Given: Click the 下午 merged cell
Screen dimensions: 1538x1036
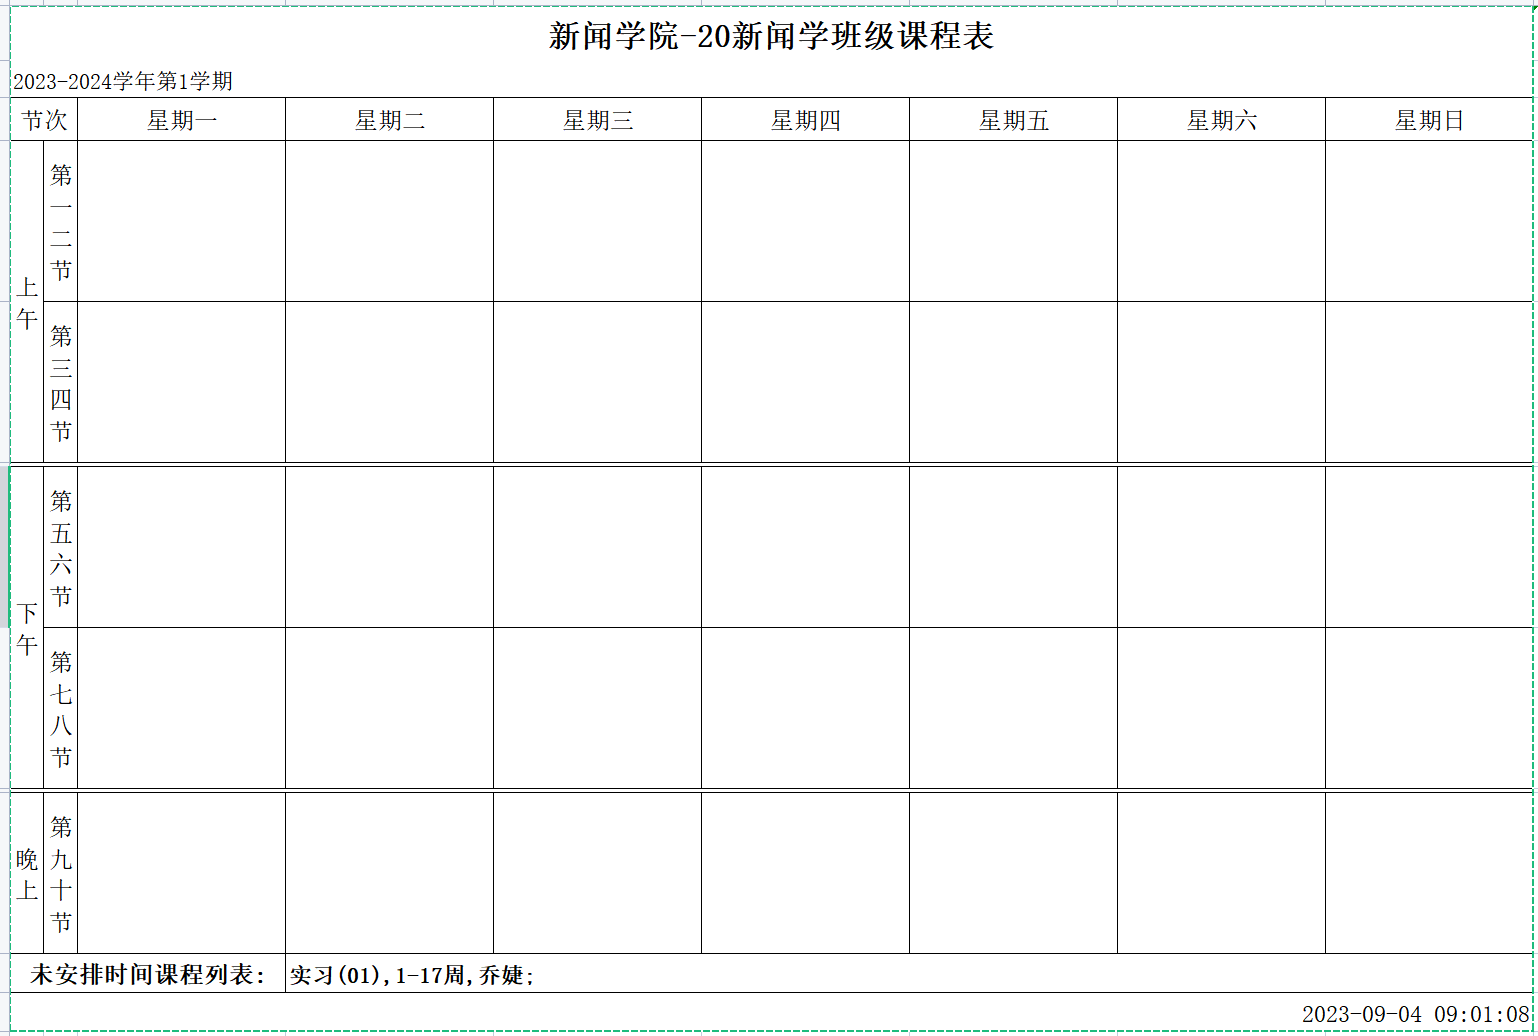Looking at the screenshot, I should [x=27, y=628].
